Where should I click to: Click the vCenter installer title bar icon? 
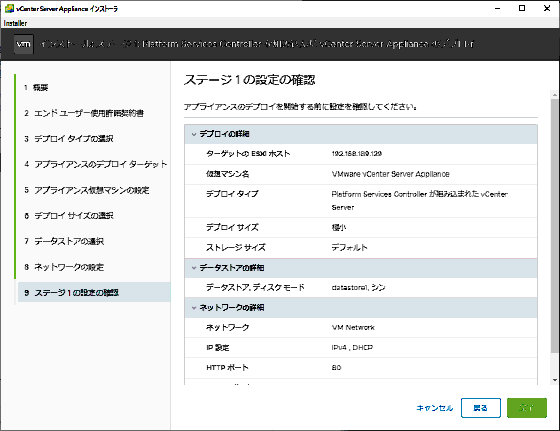[9, 9]
